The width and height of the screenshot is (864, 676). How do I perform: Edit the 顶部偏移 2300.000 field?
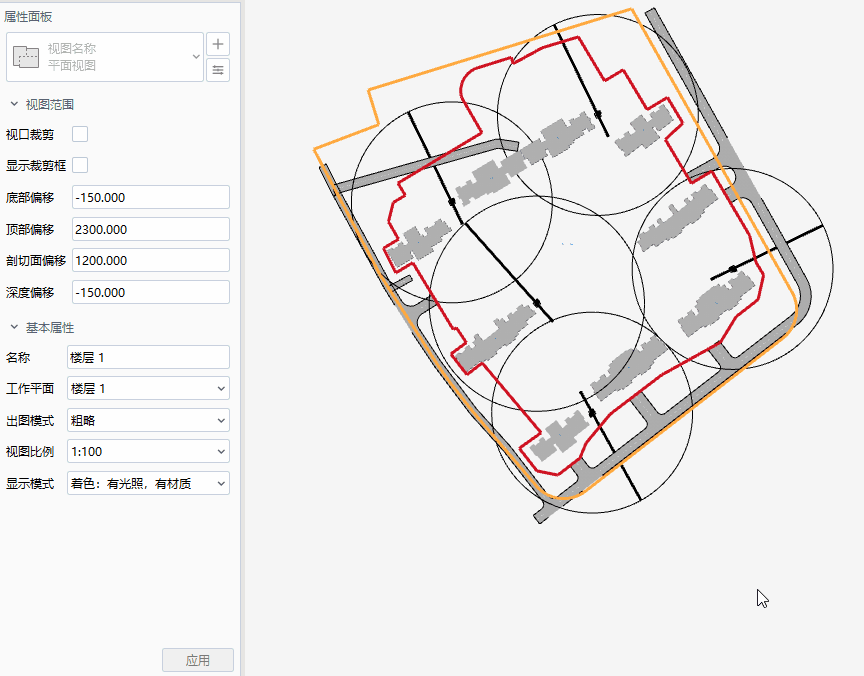tap(150, 229)
